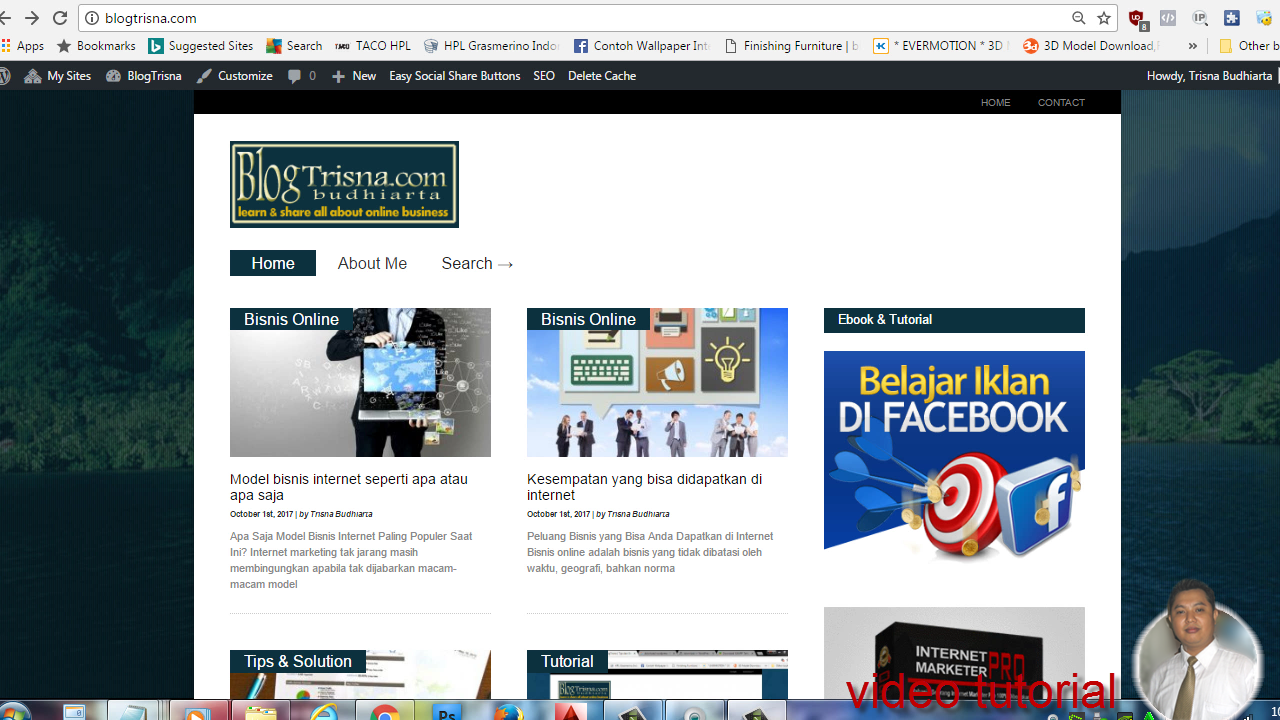Go to the About Me tab

(372, 263)
